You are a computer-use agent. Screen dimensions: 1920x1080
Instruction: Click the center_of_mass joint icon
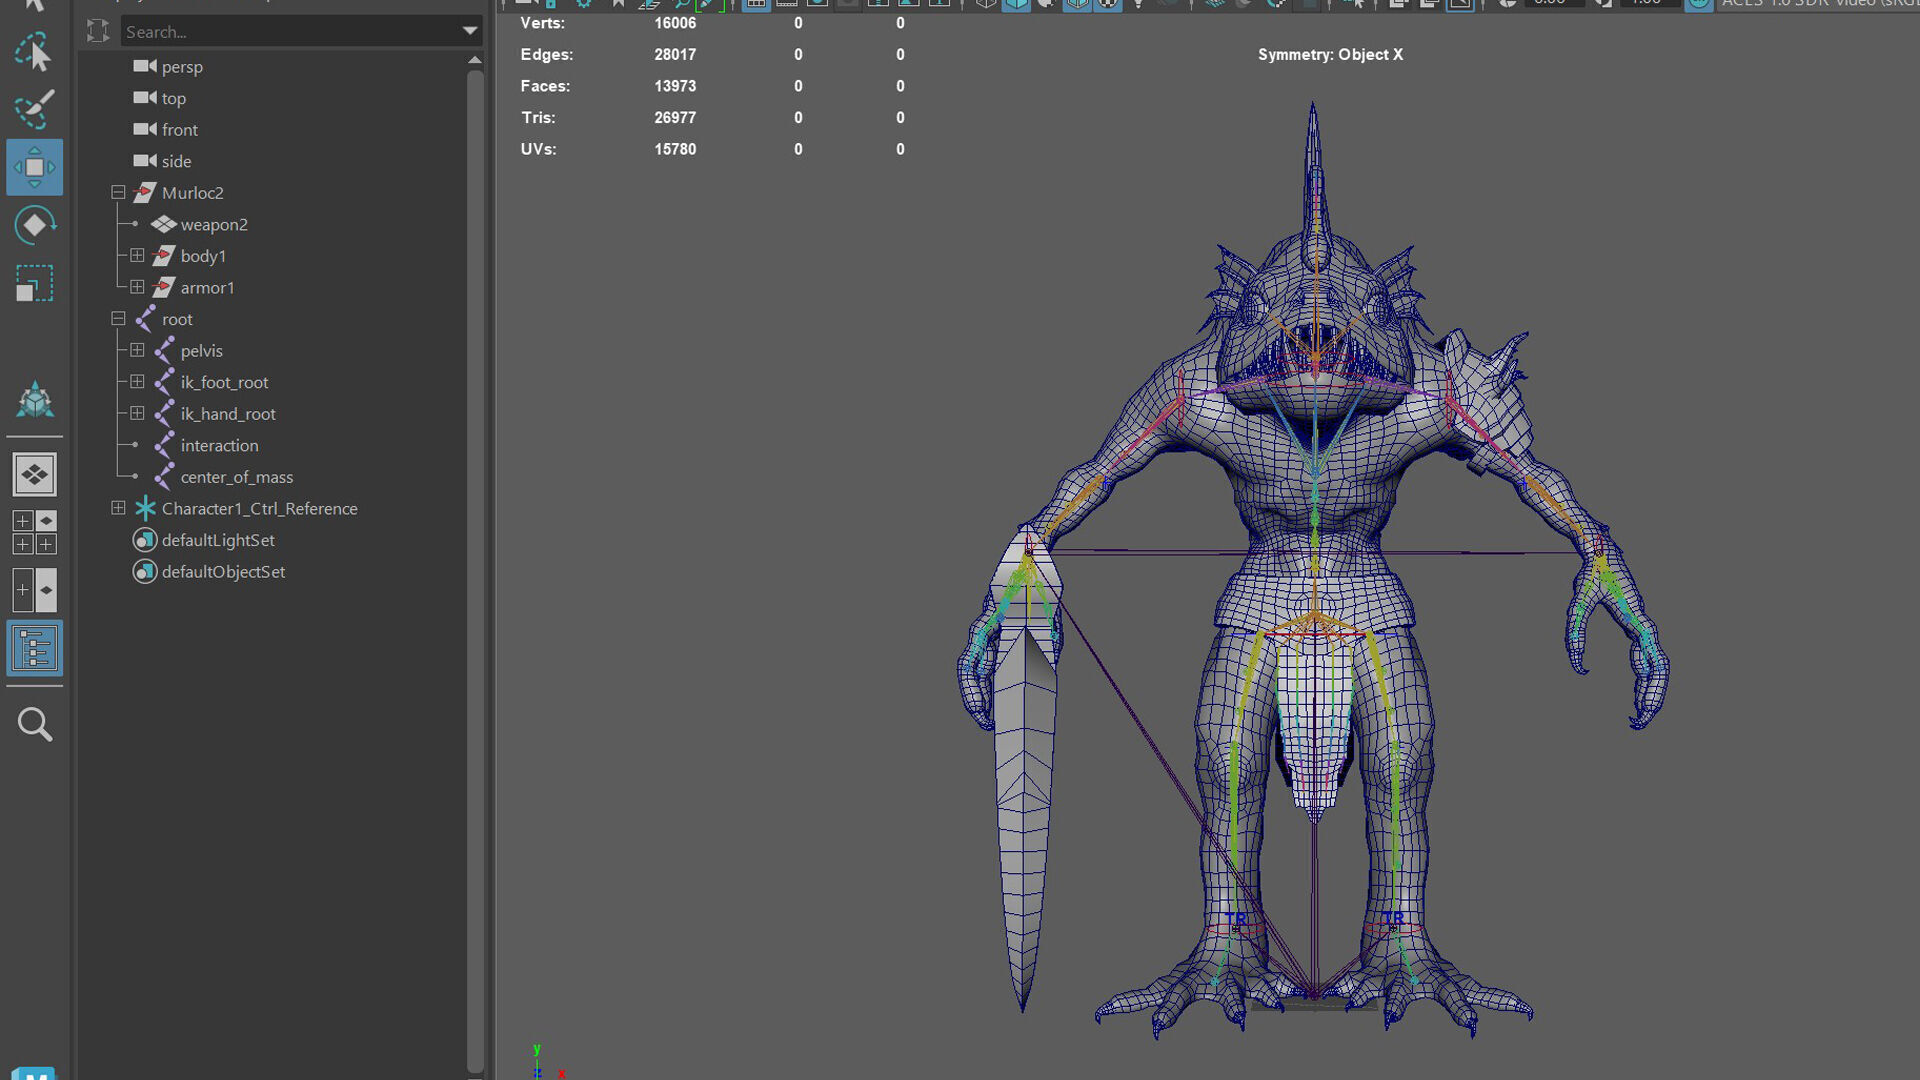pyautogui.click(x=164, y=477)
